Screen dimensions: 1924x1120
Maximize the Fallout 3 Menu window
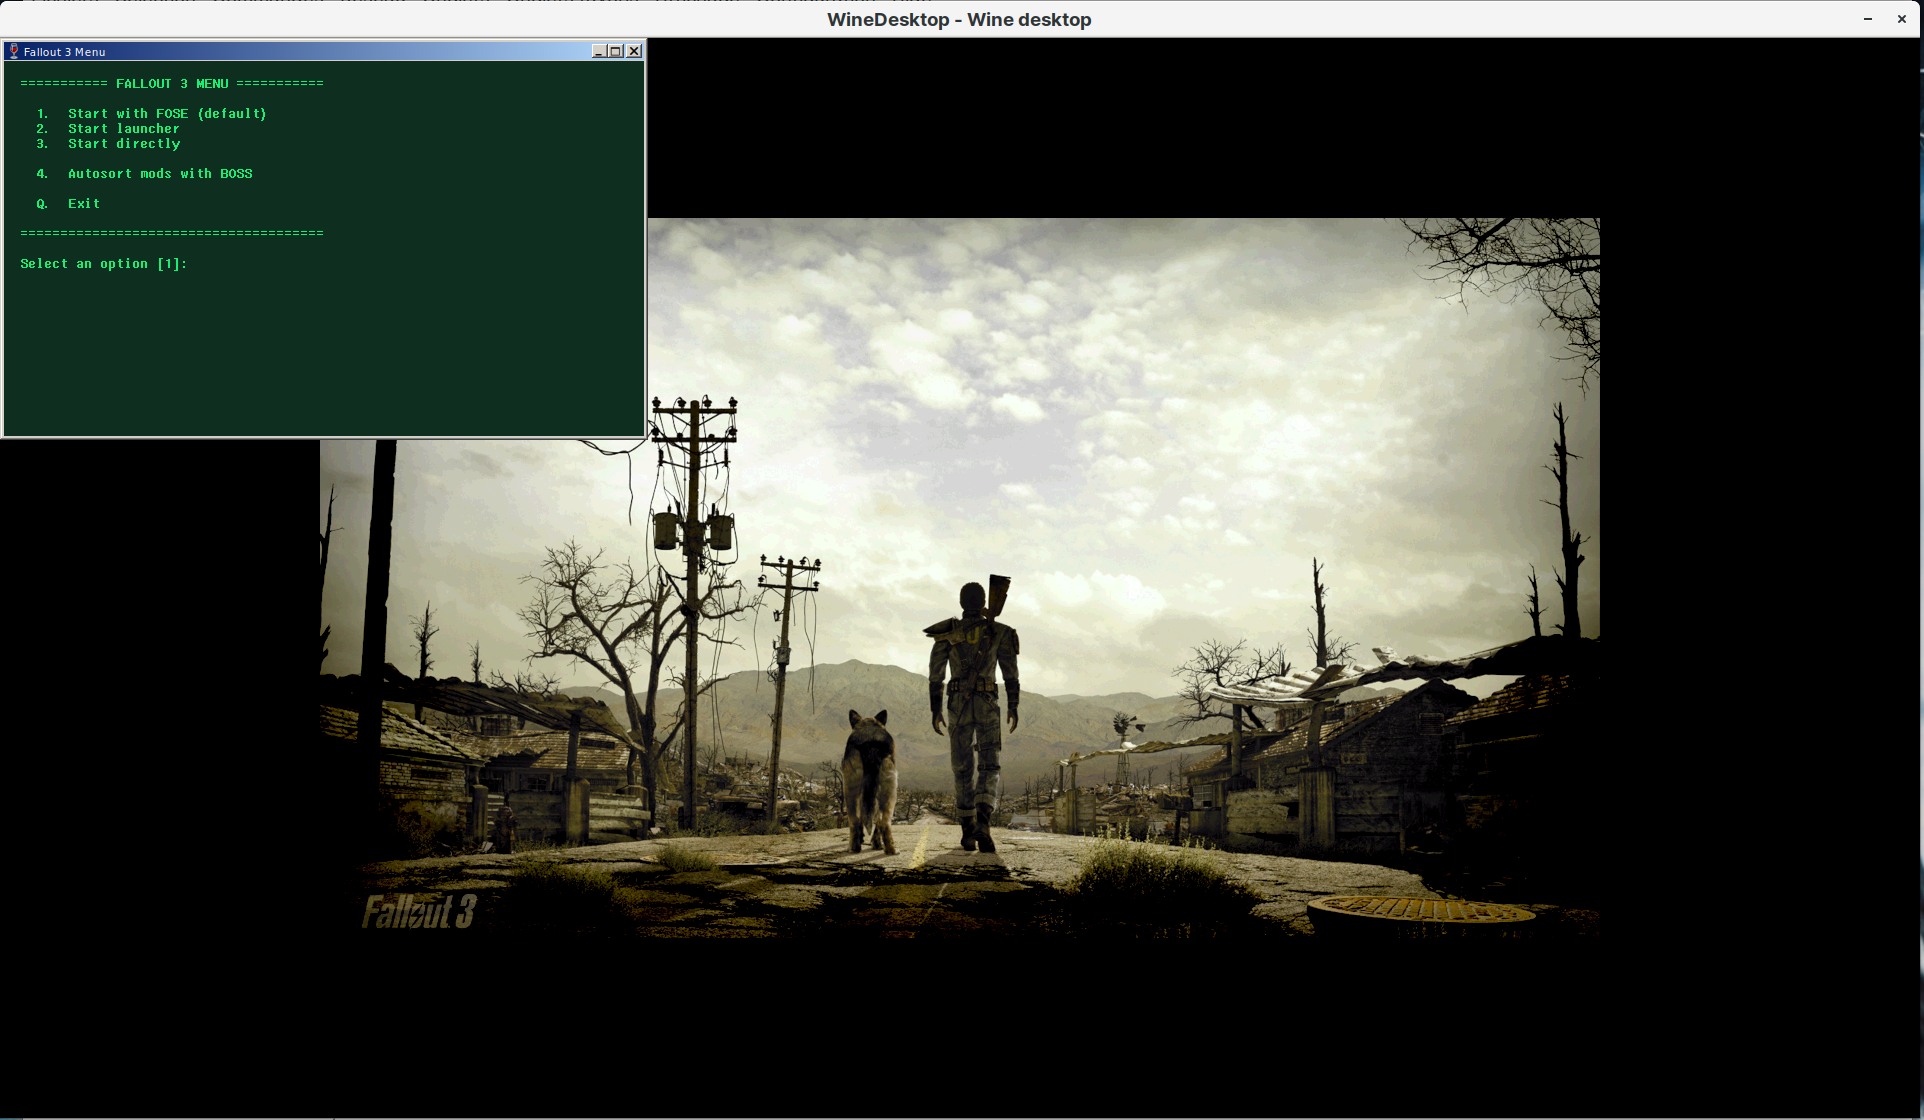[x=616, y=51]
